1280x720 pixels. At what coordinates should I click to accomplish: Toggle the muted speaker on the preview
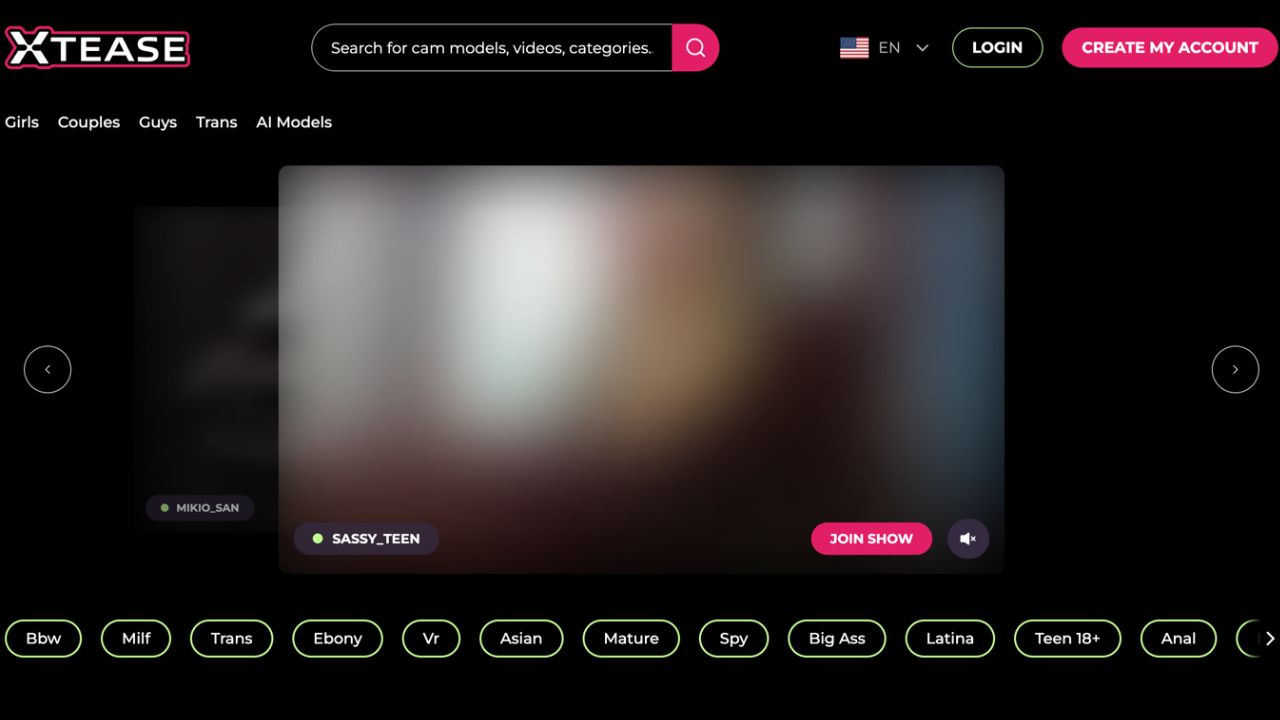968,538
